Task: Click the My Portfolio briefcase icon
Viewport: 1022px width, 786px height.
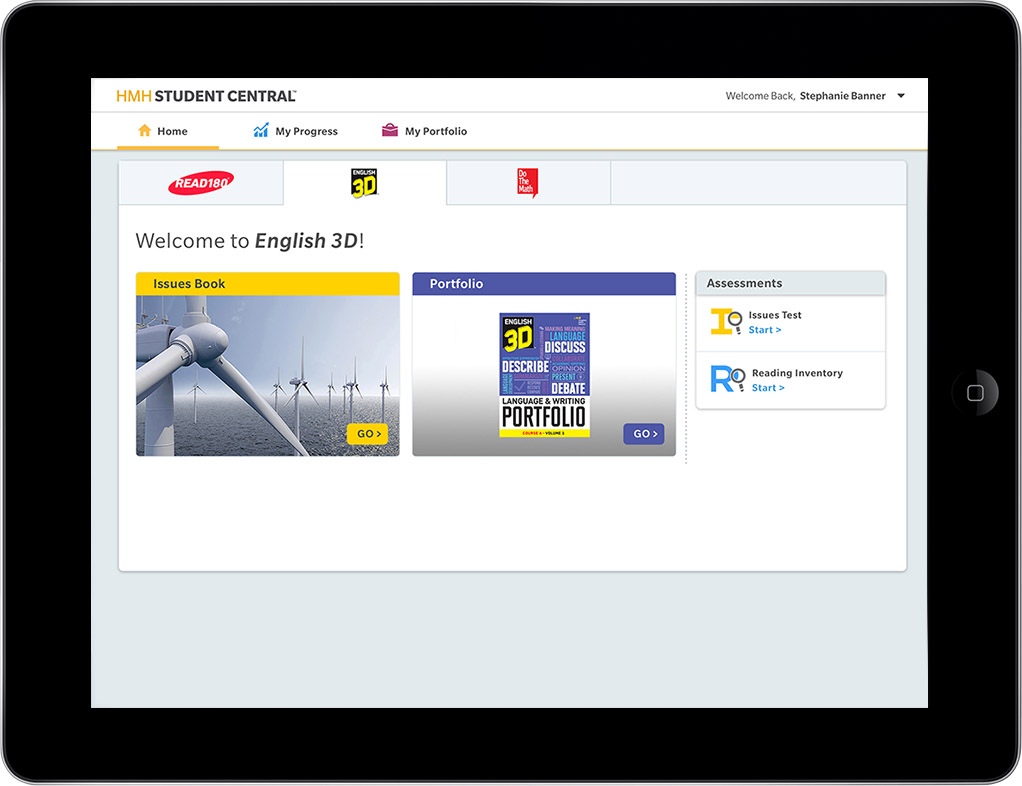Action: [390, 130]
